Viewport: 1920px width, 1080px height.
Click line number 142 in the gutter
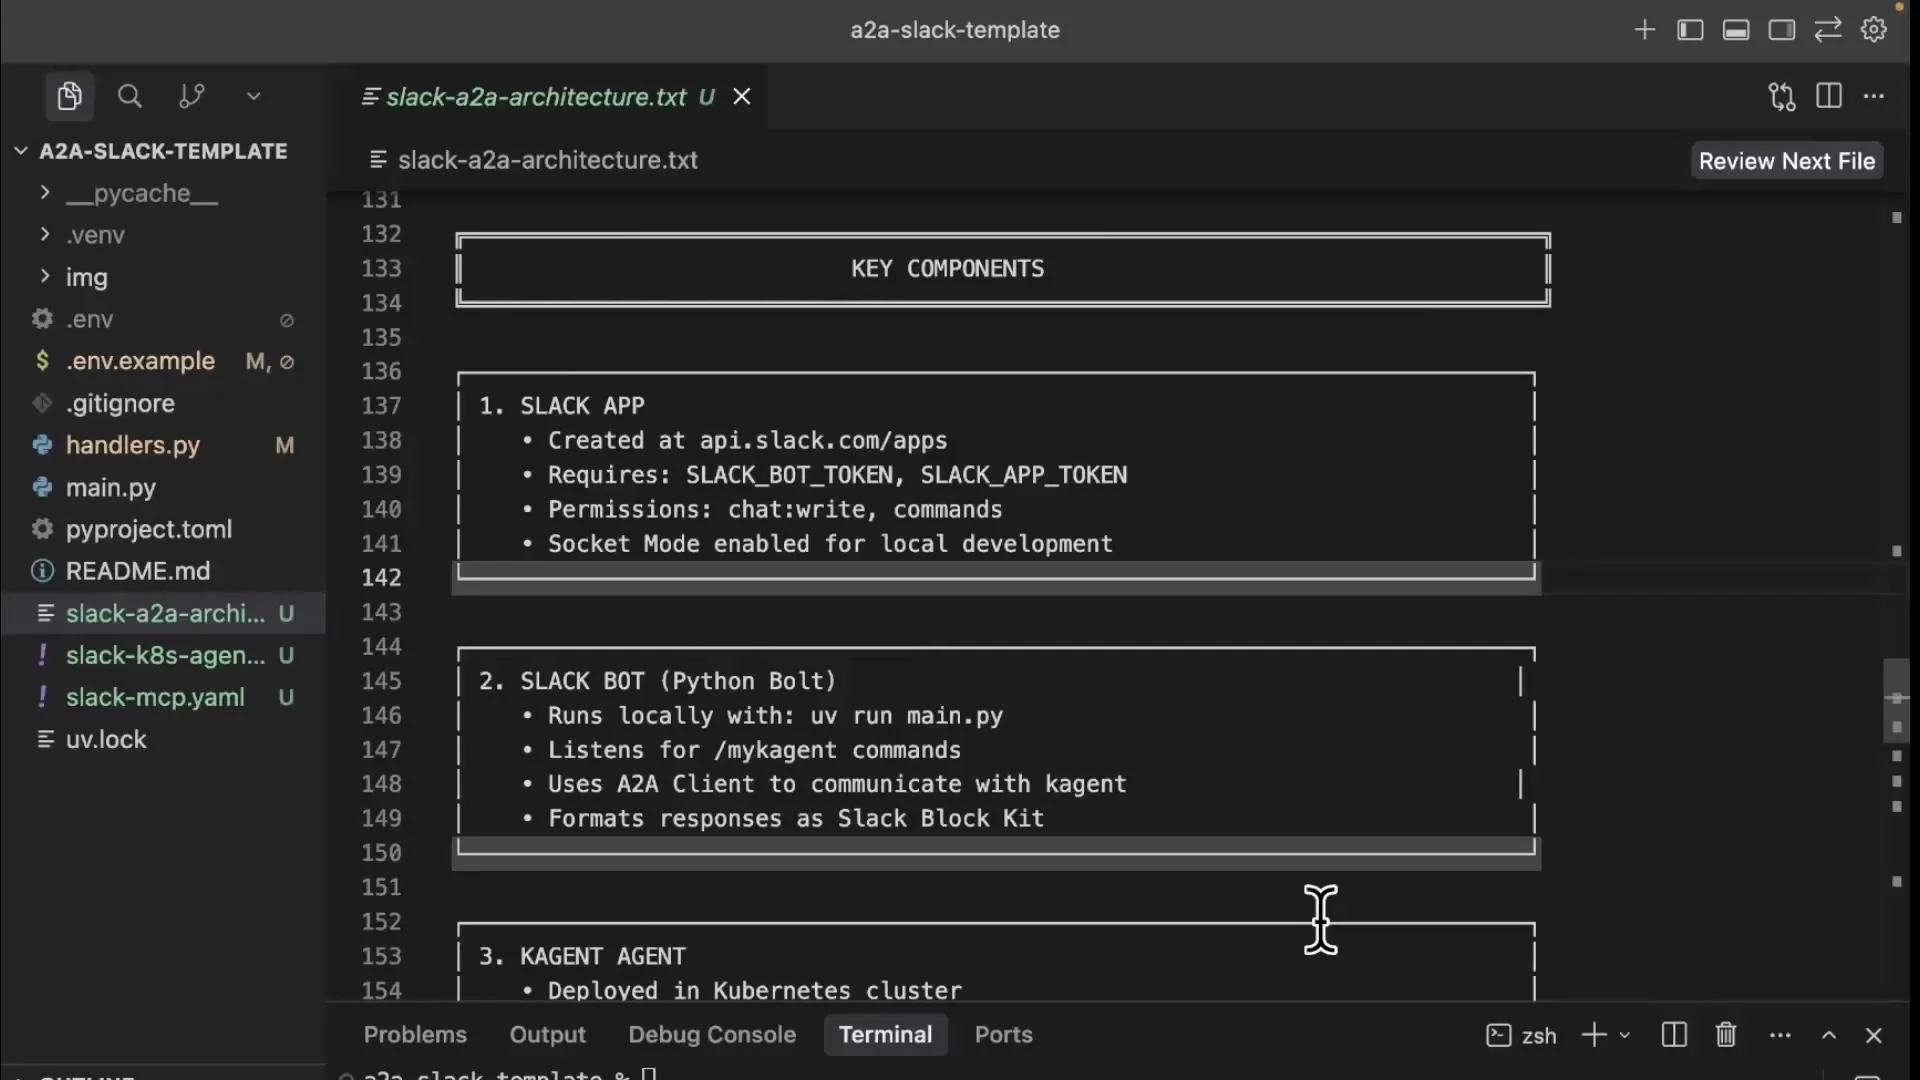tap(381, 577)
